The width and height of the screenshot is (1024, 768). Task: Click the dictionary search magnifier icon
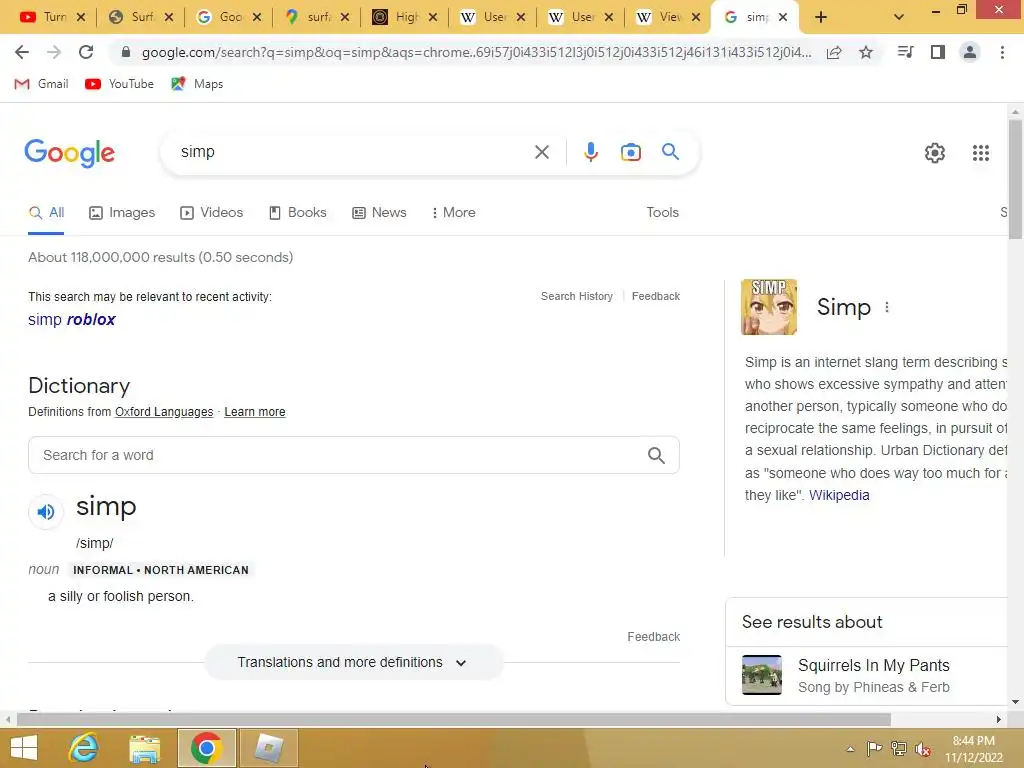(x=656, y=455)
